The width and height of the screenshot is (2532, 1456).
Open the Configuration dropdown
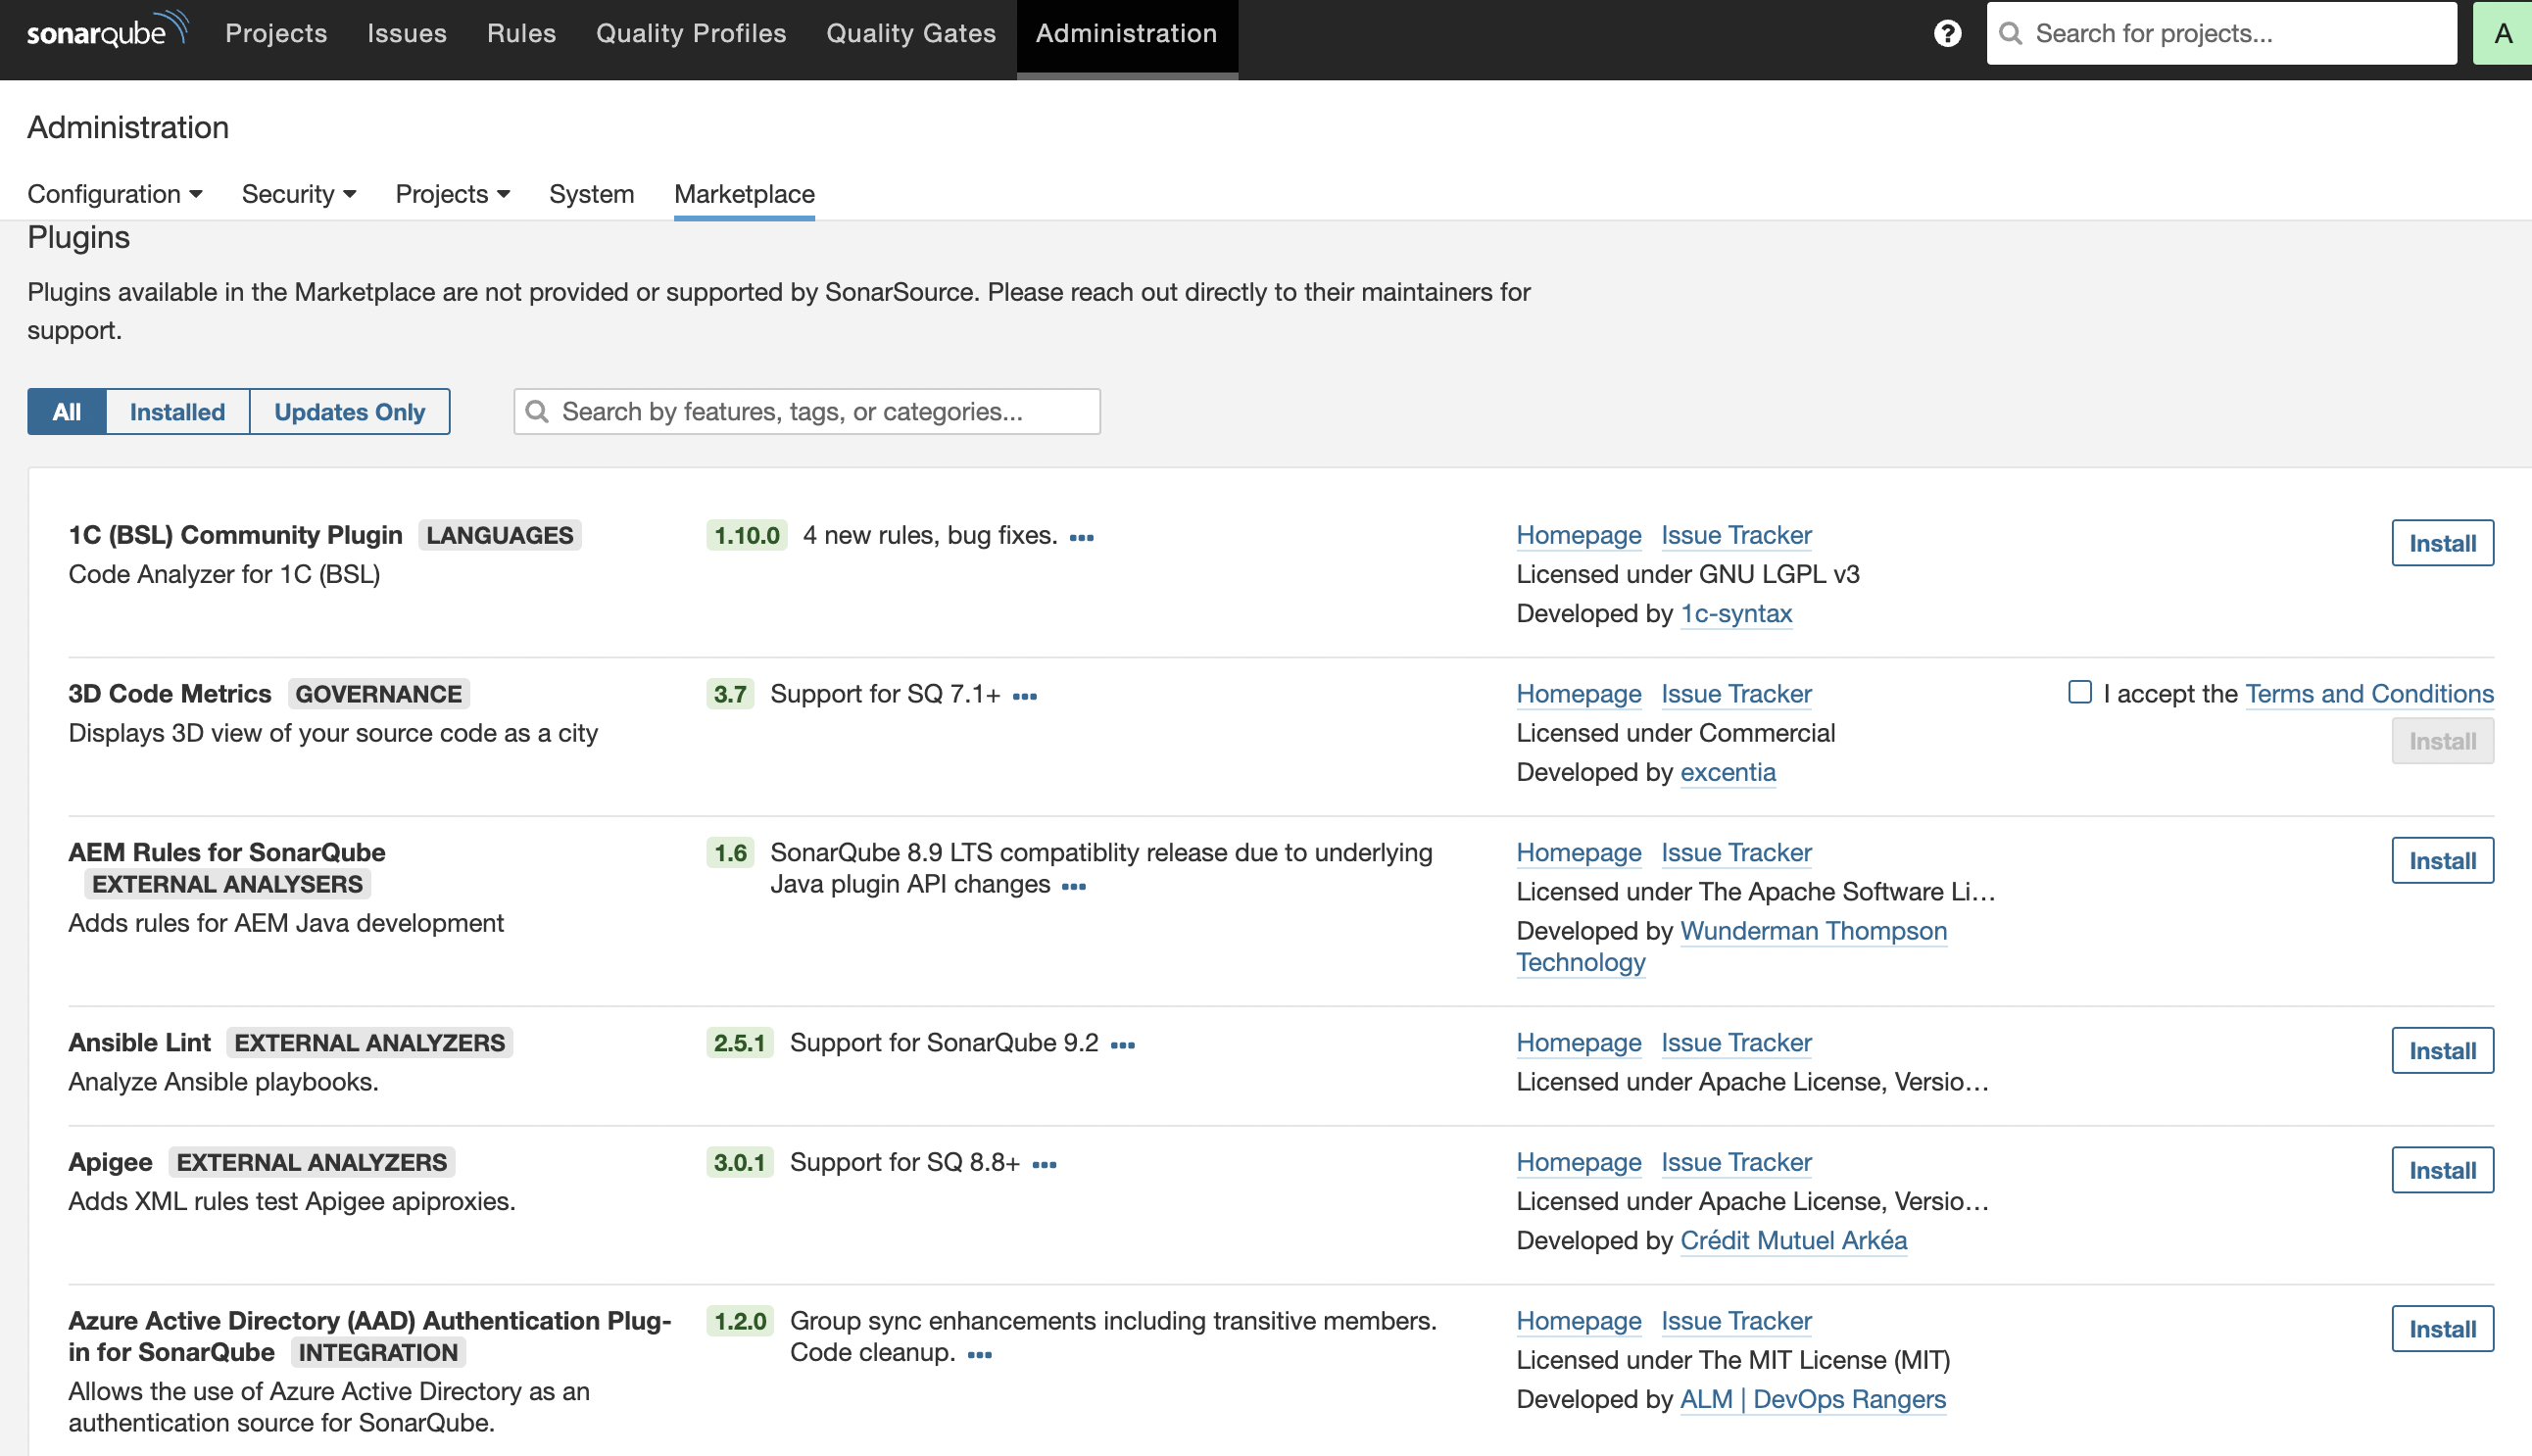click(114, 194)
